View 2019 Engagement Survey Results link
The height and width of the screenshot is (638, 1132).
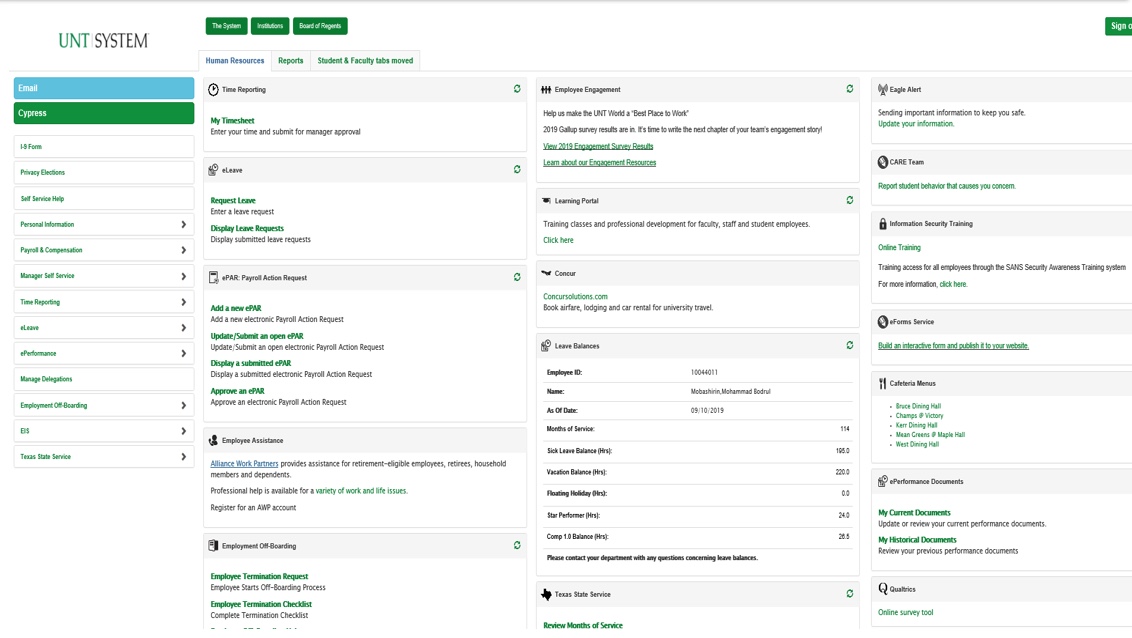(x=598, y=147)
